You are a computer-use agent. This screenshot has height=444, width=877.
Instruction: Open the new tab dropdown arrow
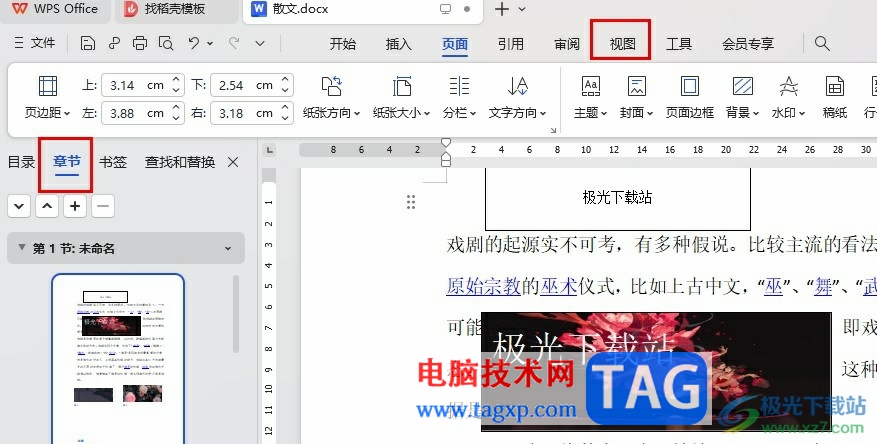522,9
